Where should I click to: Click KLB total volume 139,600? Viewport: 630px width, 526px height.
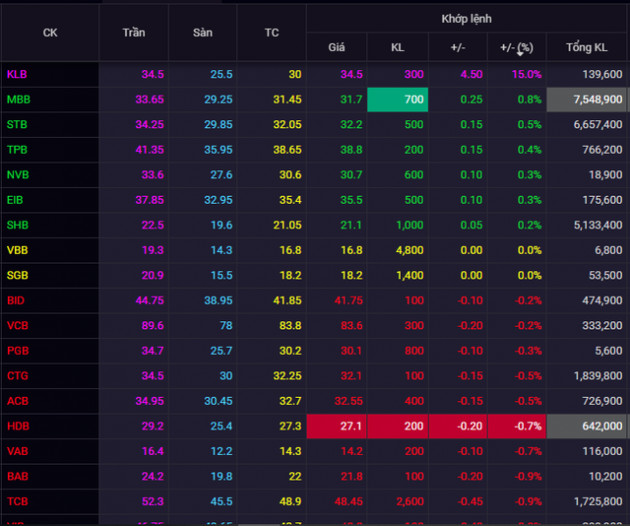click(x=602, y=74)
